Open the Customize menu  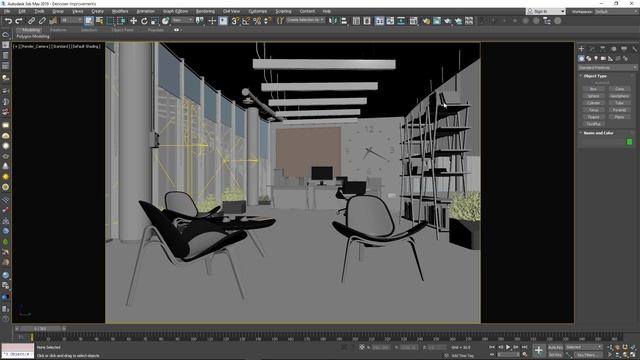point(258,11)
